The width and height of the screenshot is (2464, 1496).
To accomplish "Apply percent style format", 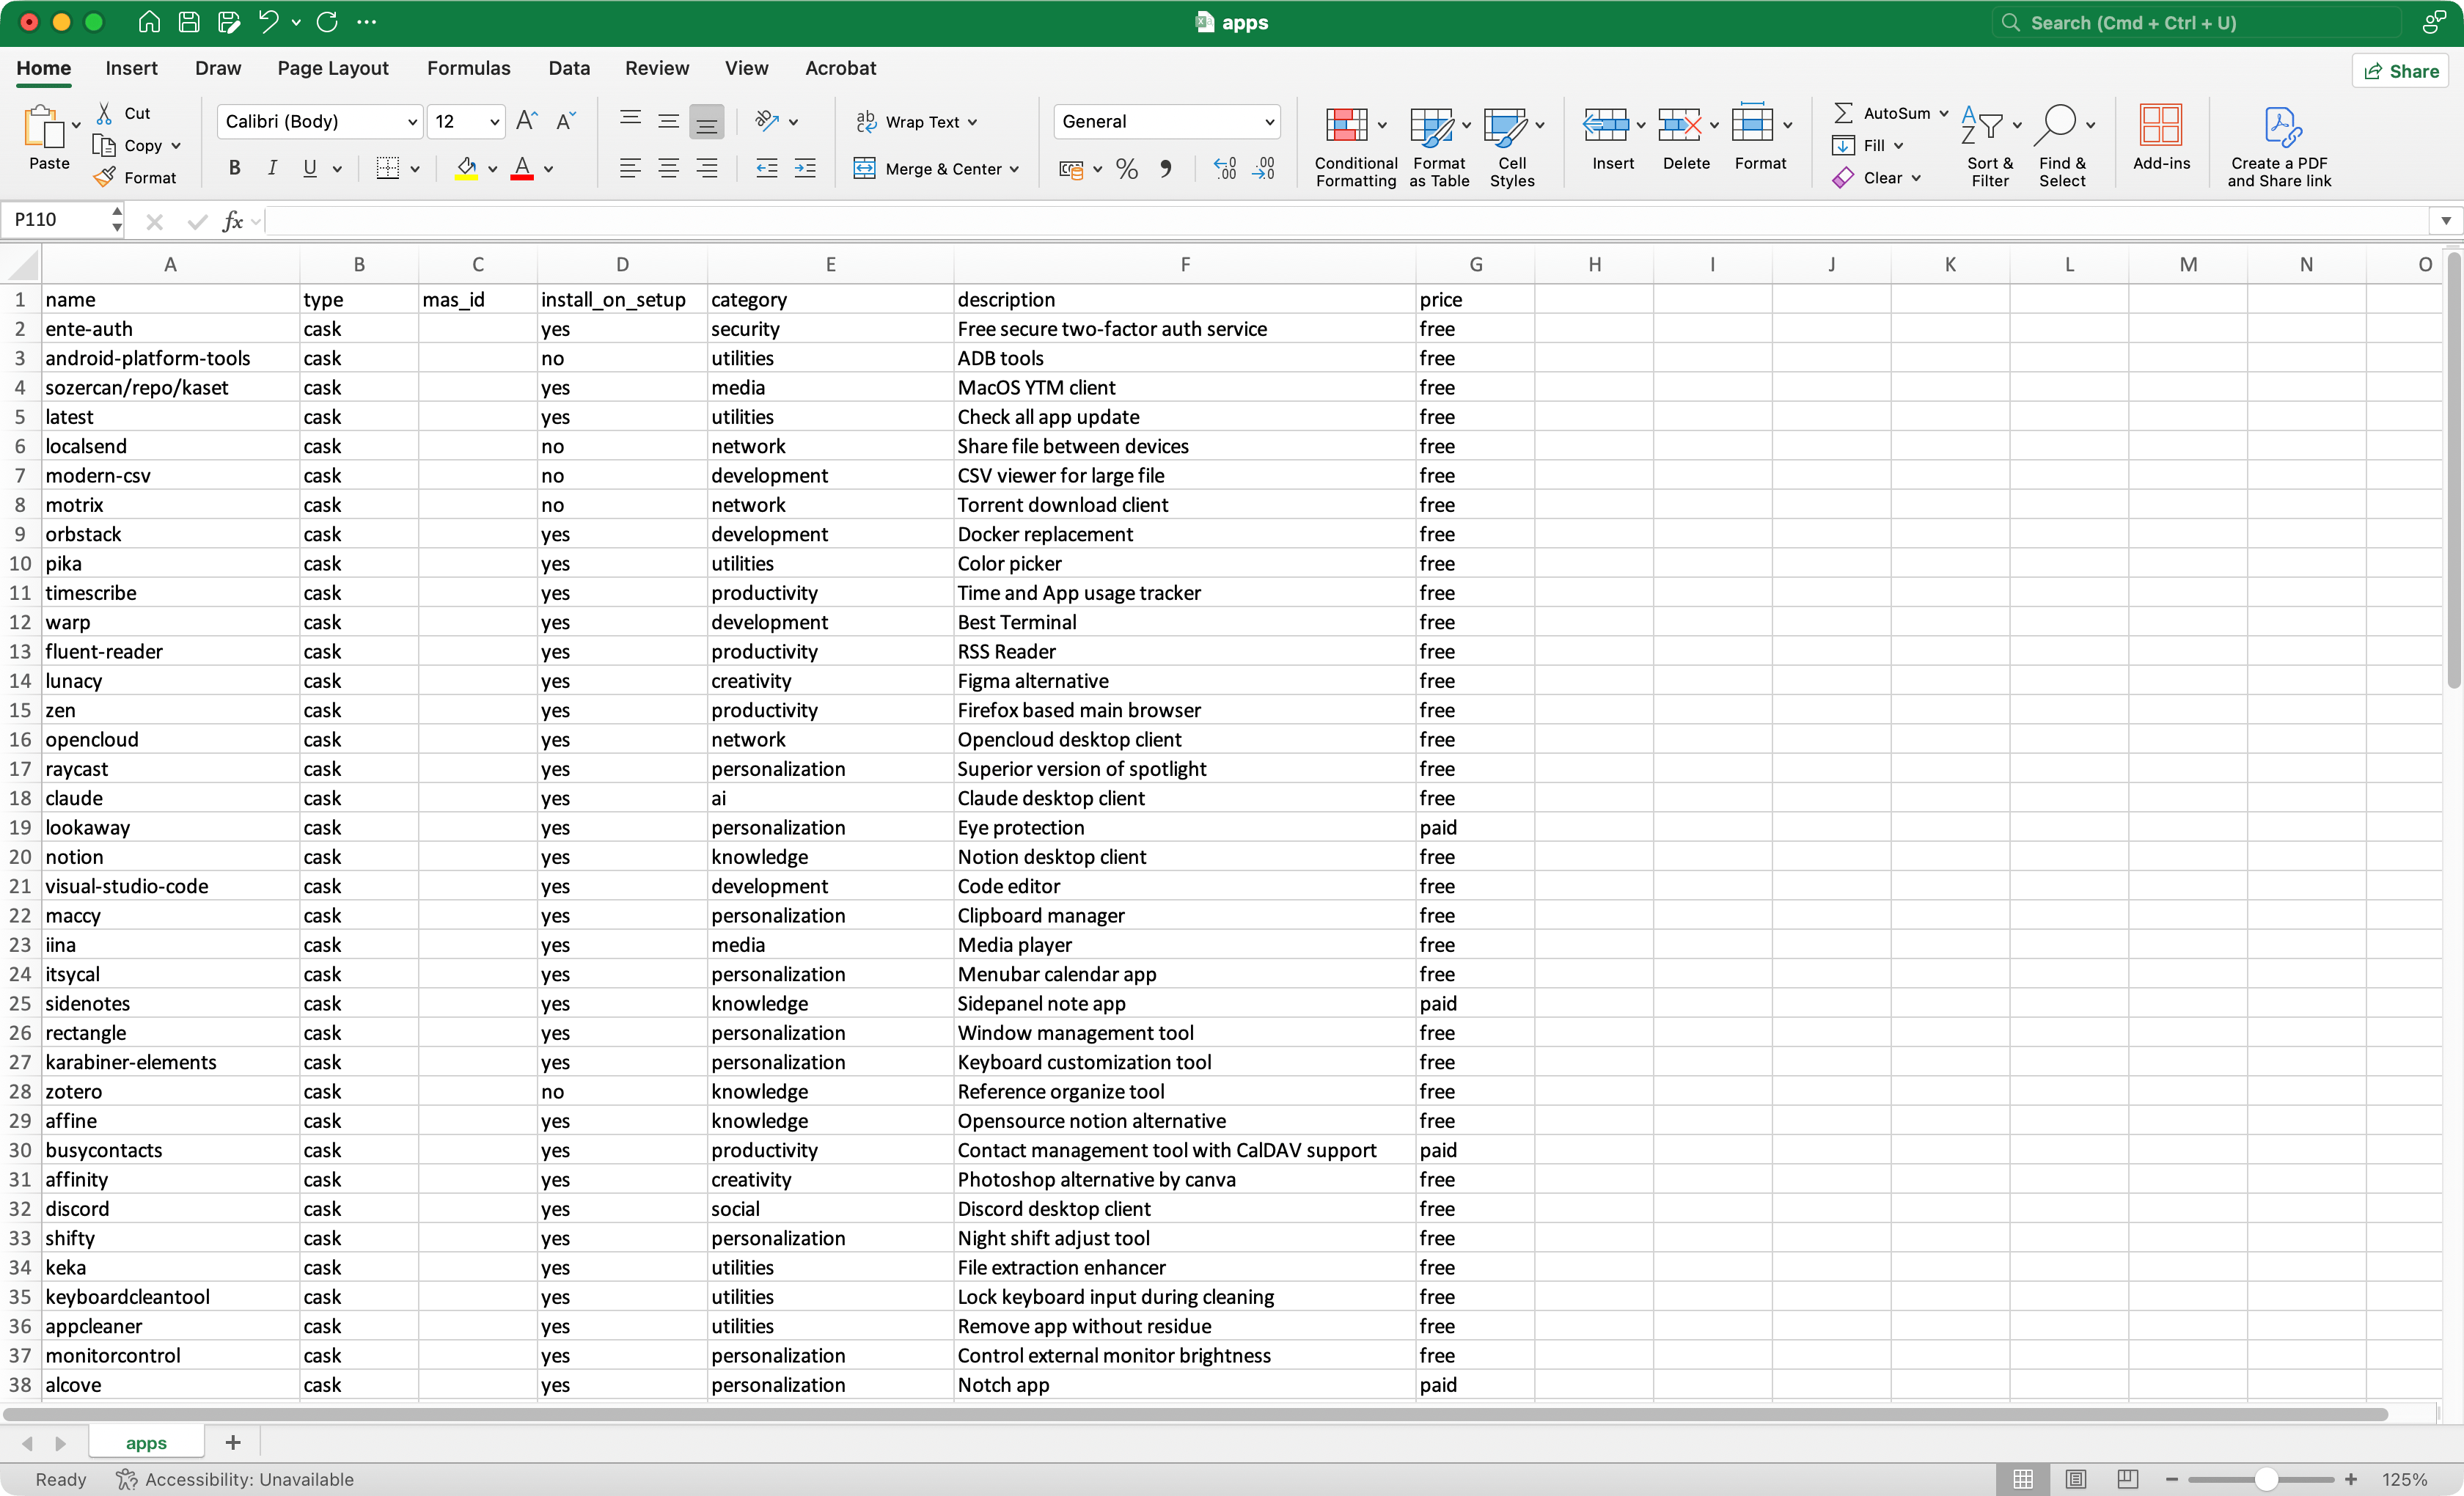I will 1127,169.
